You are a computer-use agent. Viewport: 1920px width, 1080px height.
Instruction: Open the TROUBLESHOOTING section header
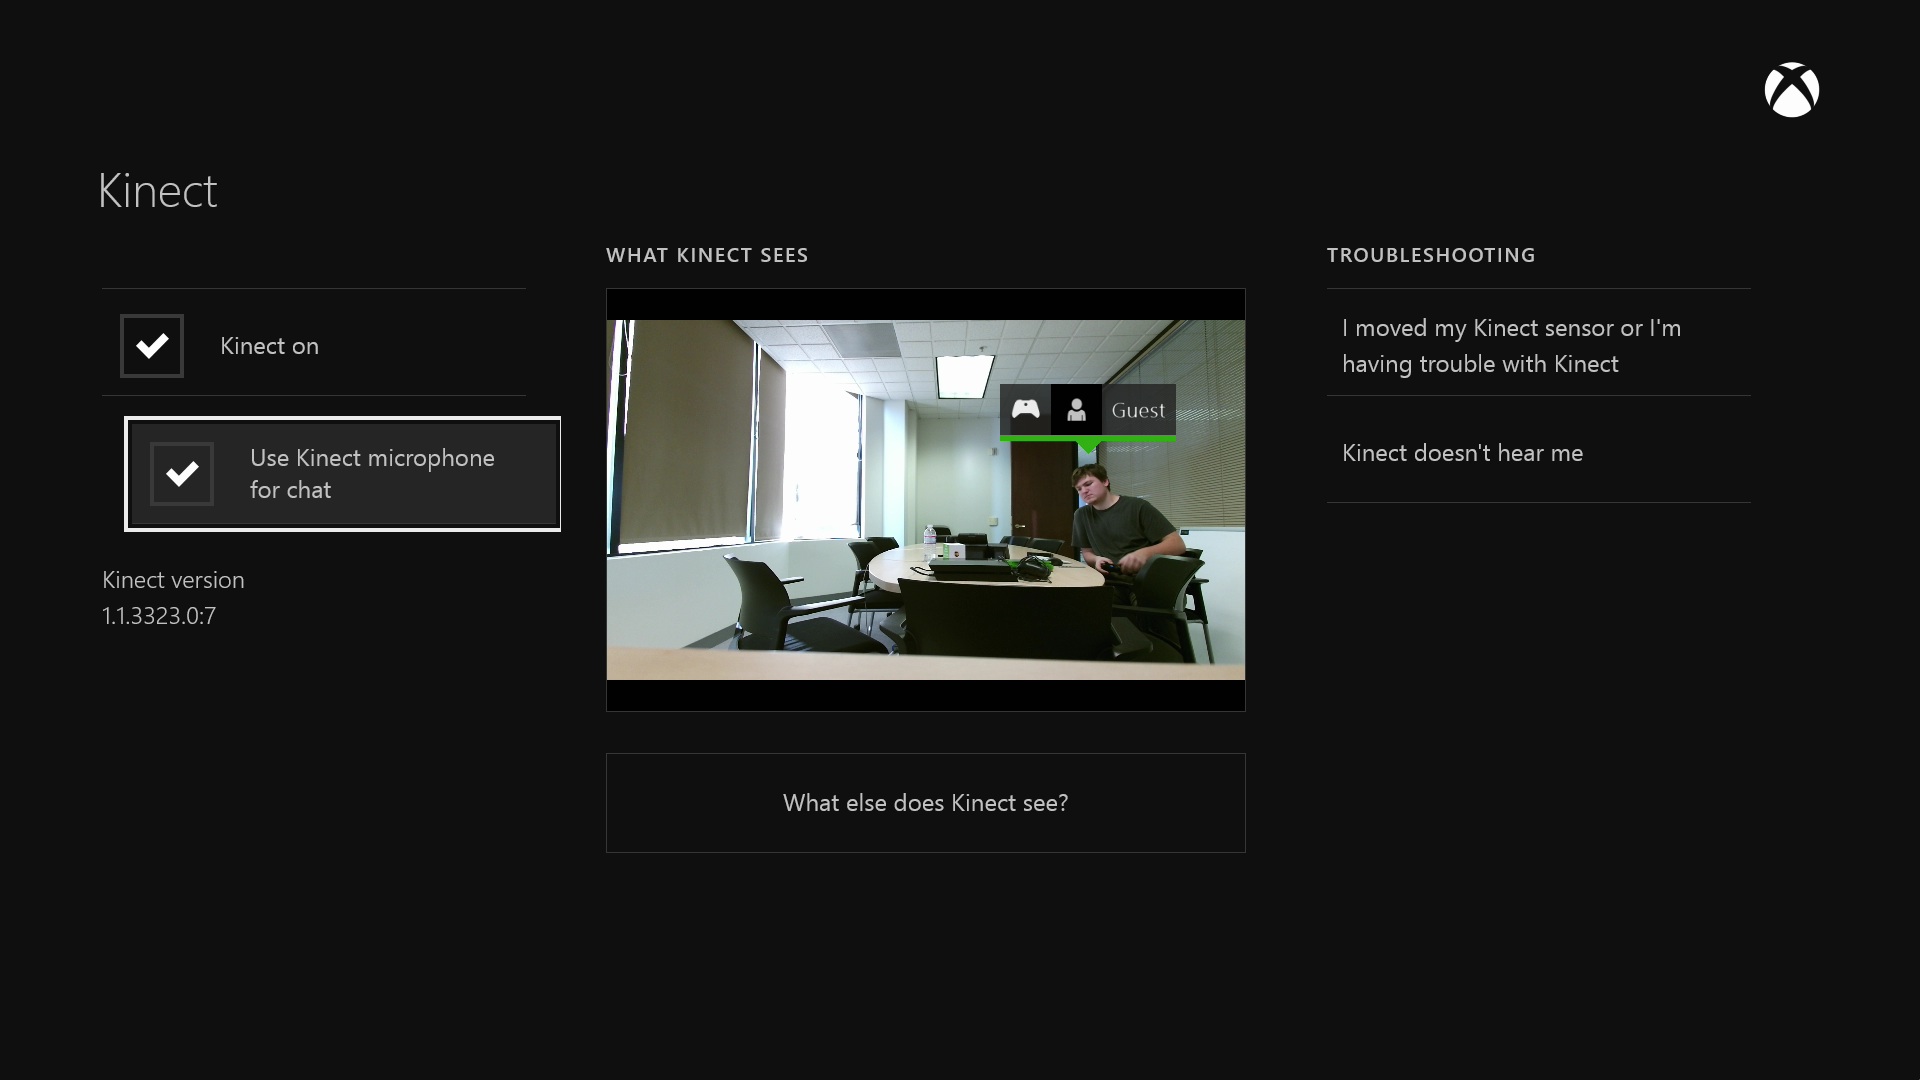click(x=1430, y=255)
